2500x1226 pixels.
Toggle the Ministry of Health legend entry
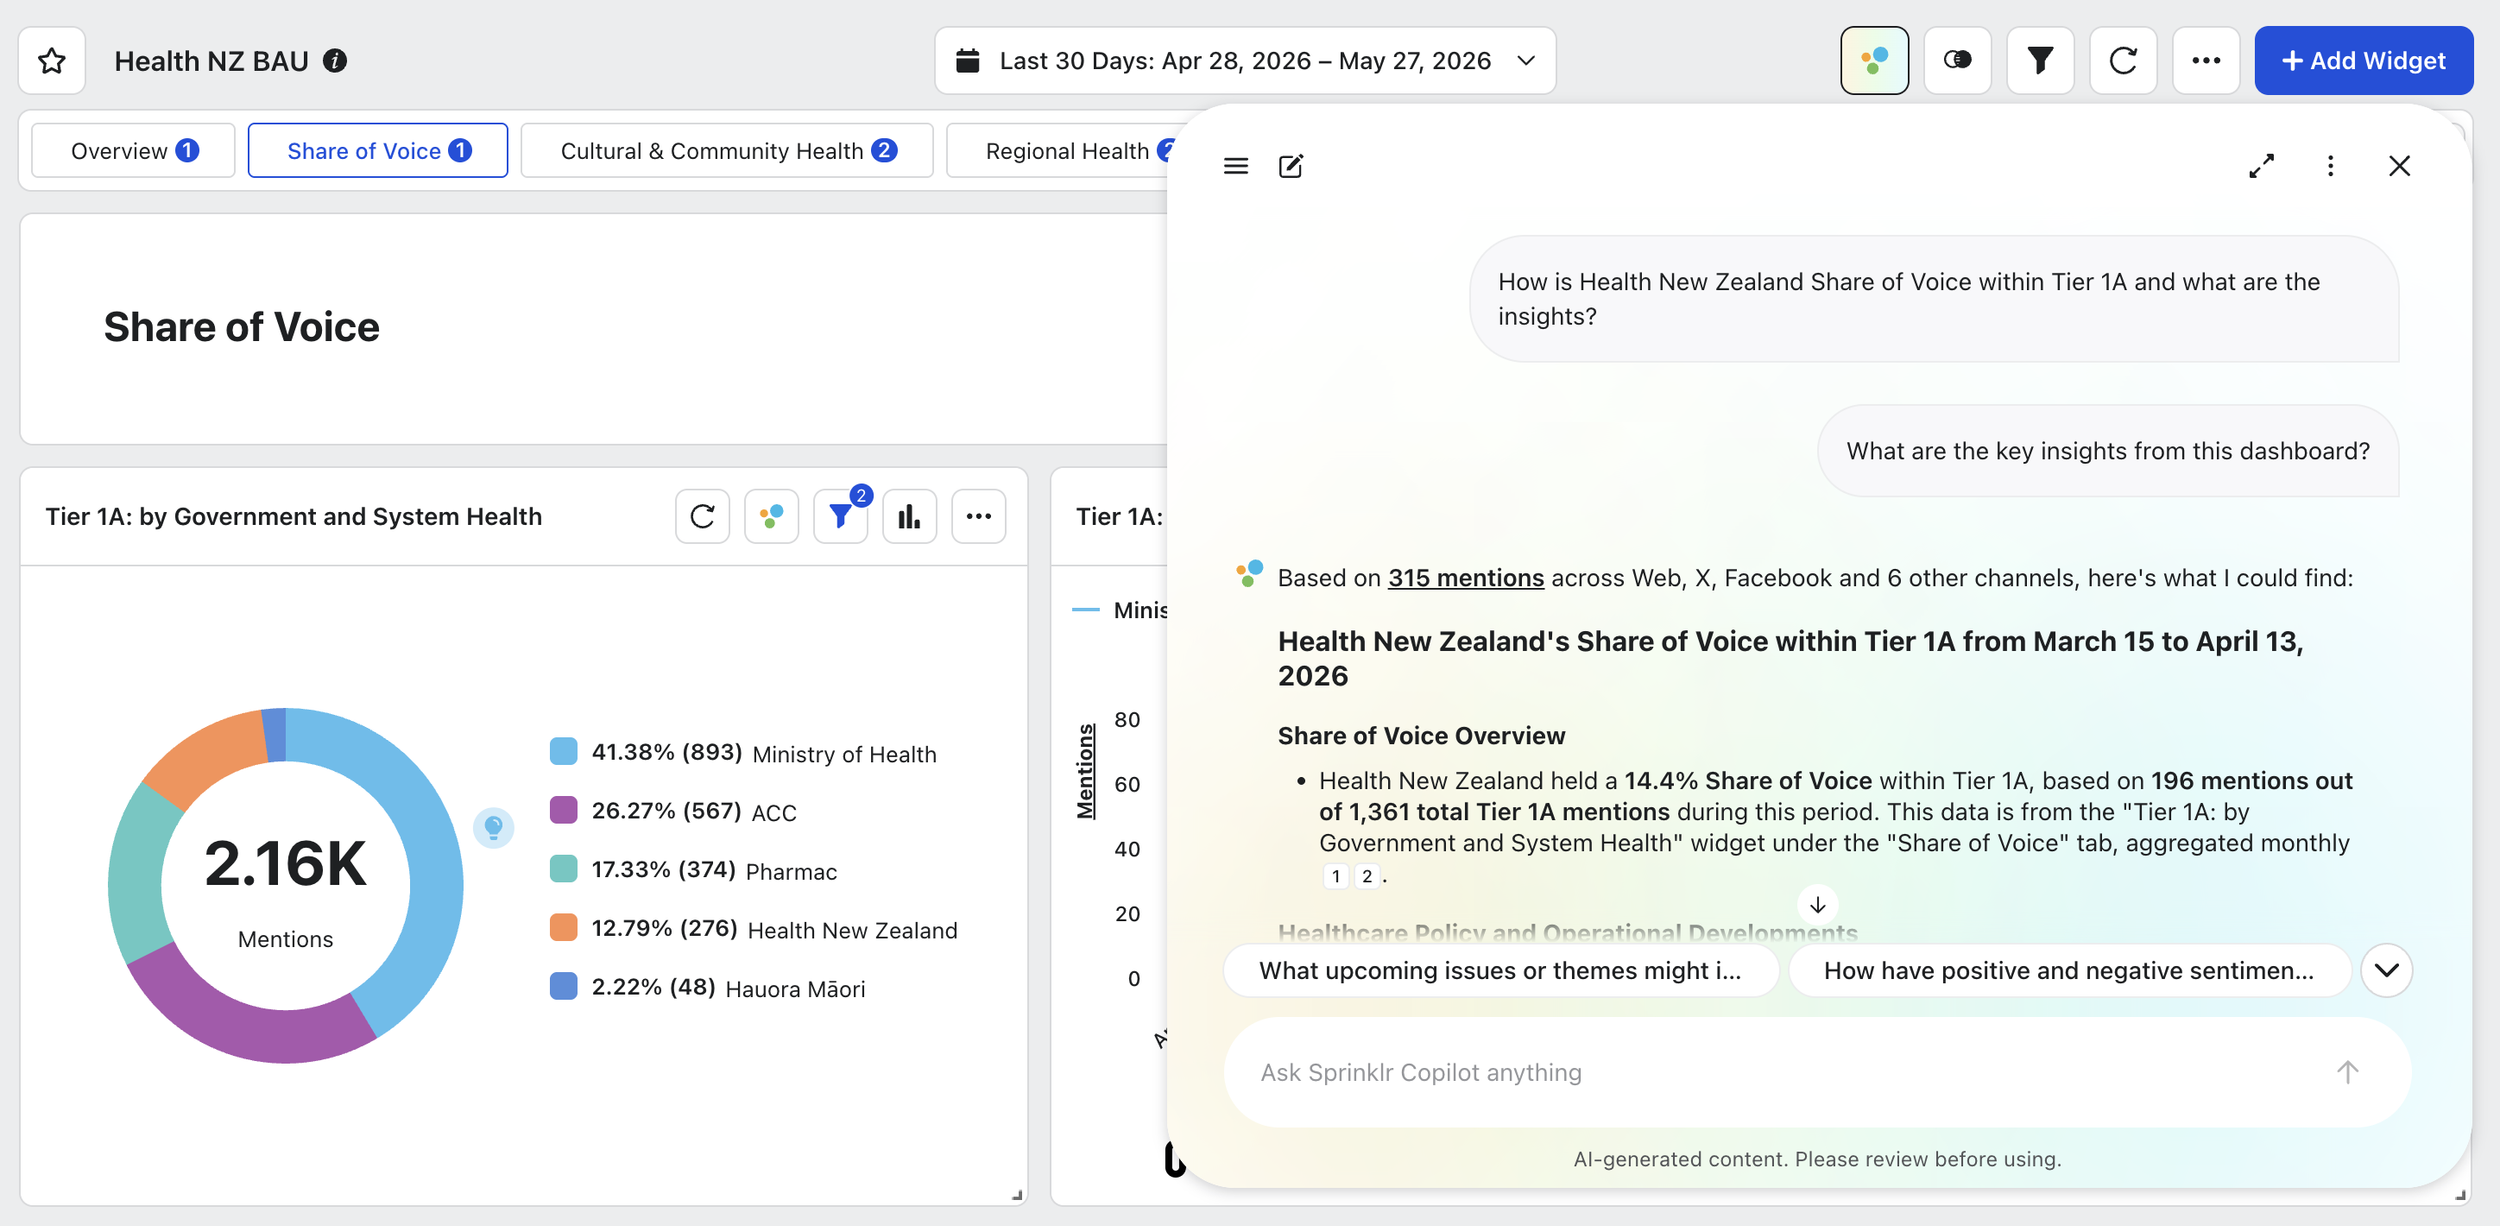[743, 752]
